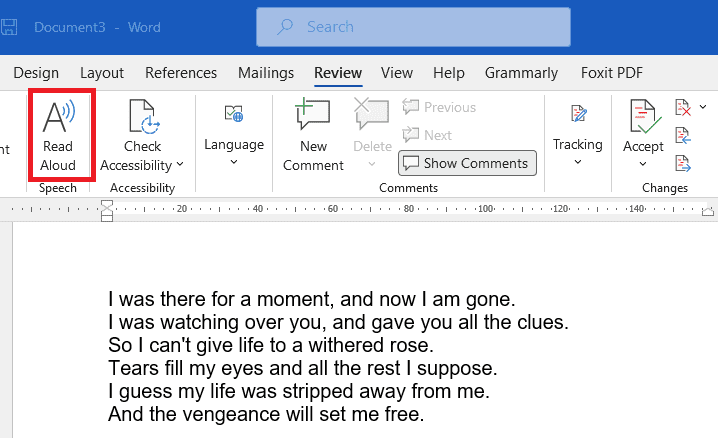The width and height of the screenshot is (718, 438).
Task: Click the Reject change icon with red X
Action: point(683,108)
